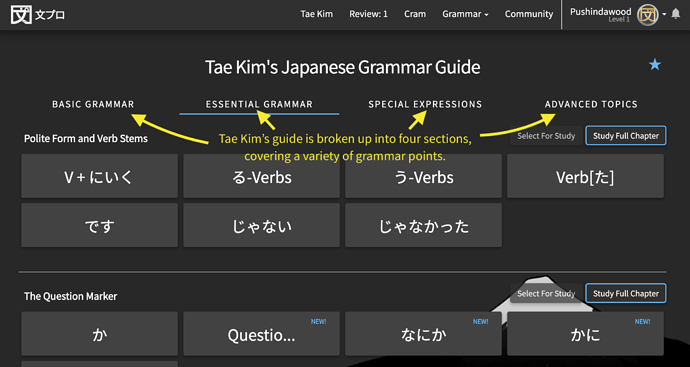Open the じゃなかった grammar card
Screen dimensions: 690x367
pyautogui.click(x=423, y=225)
